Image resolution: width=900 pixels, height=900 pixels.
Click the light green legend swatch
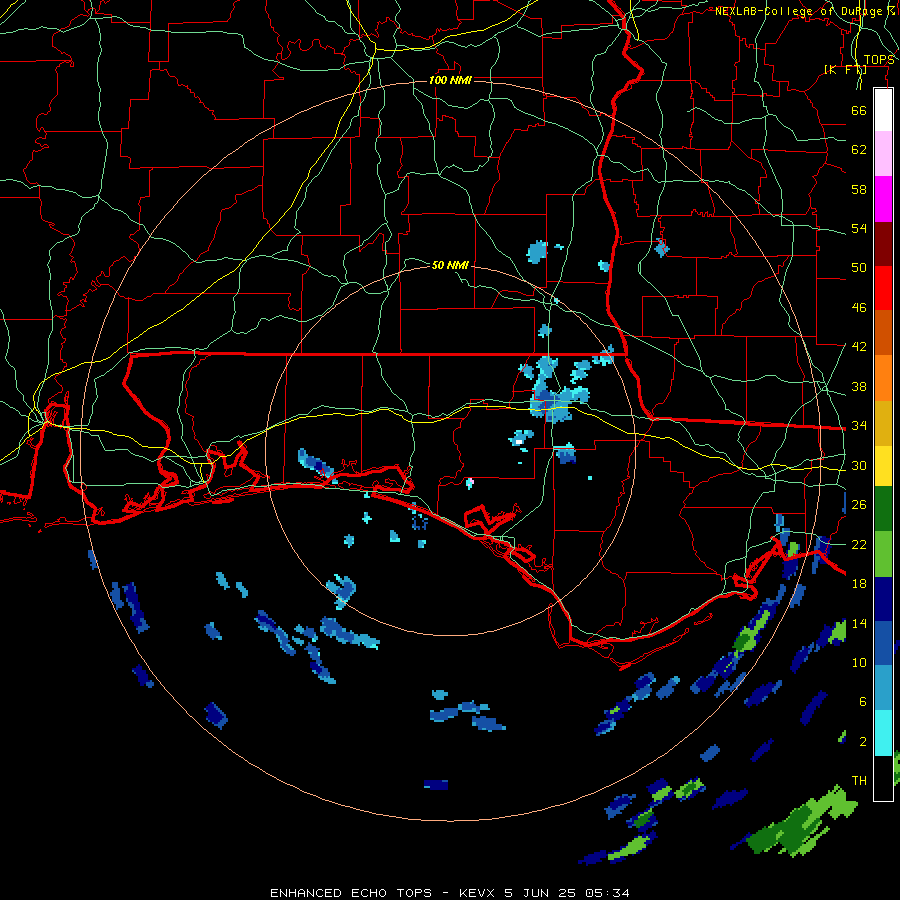883,554
